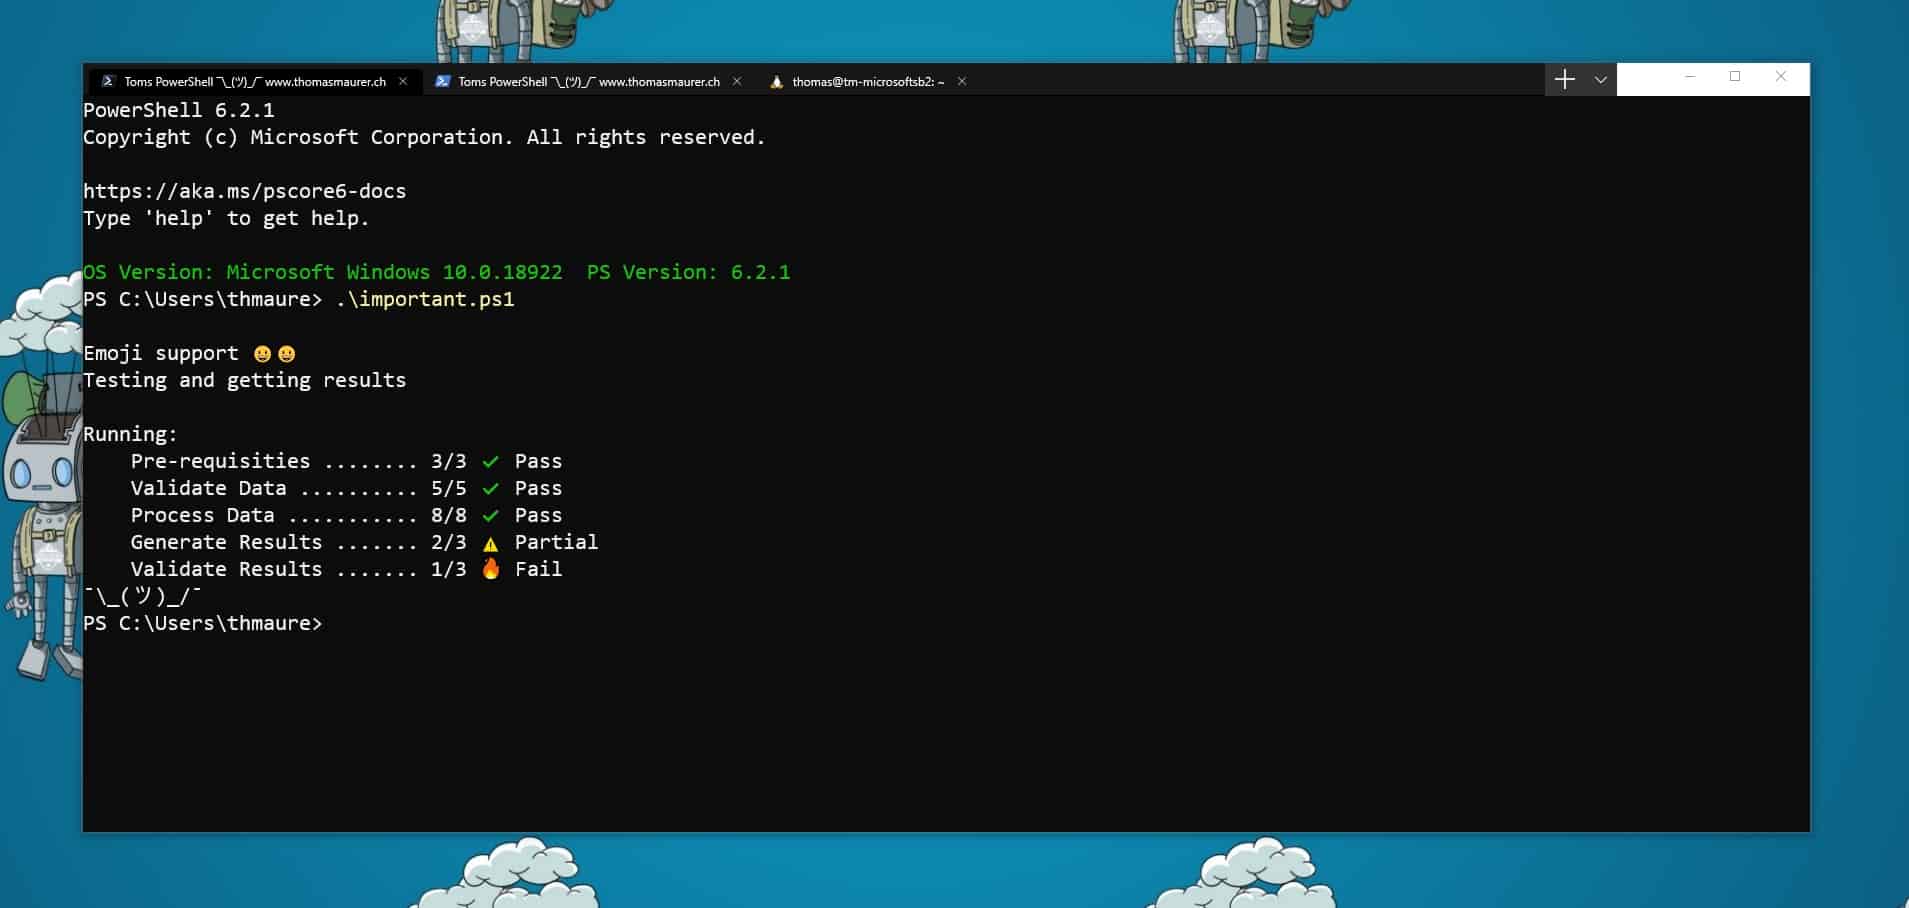This screenshot has height=908, width=1909.
Task: Click the green check beside Pre-requisities Pass
Action: pyautogui.click(x=489, y=461)
